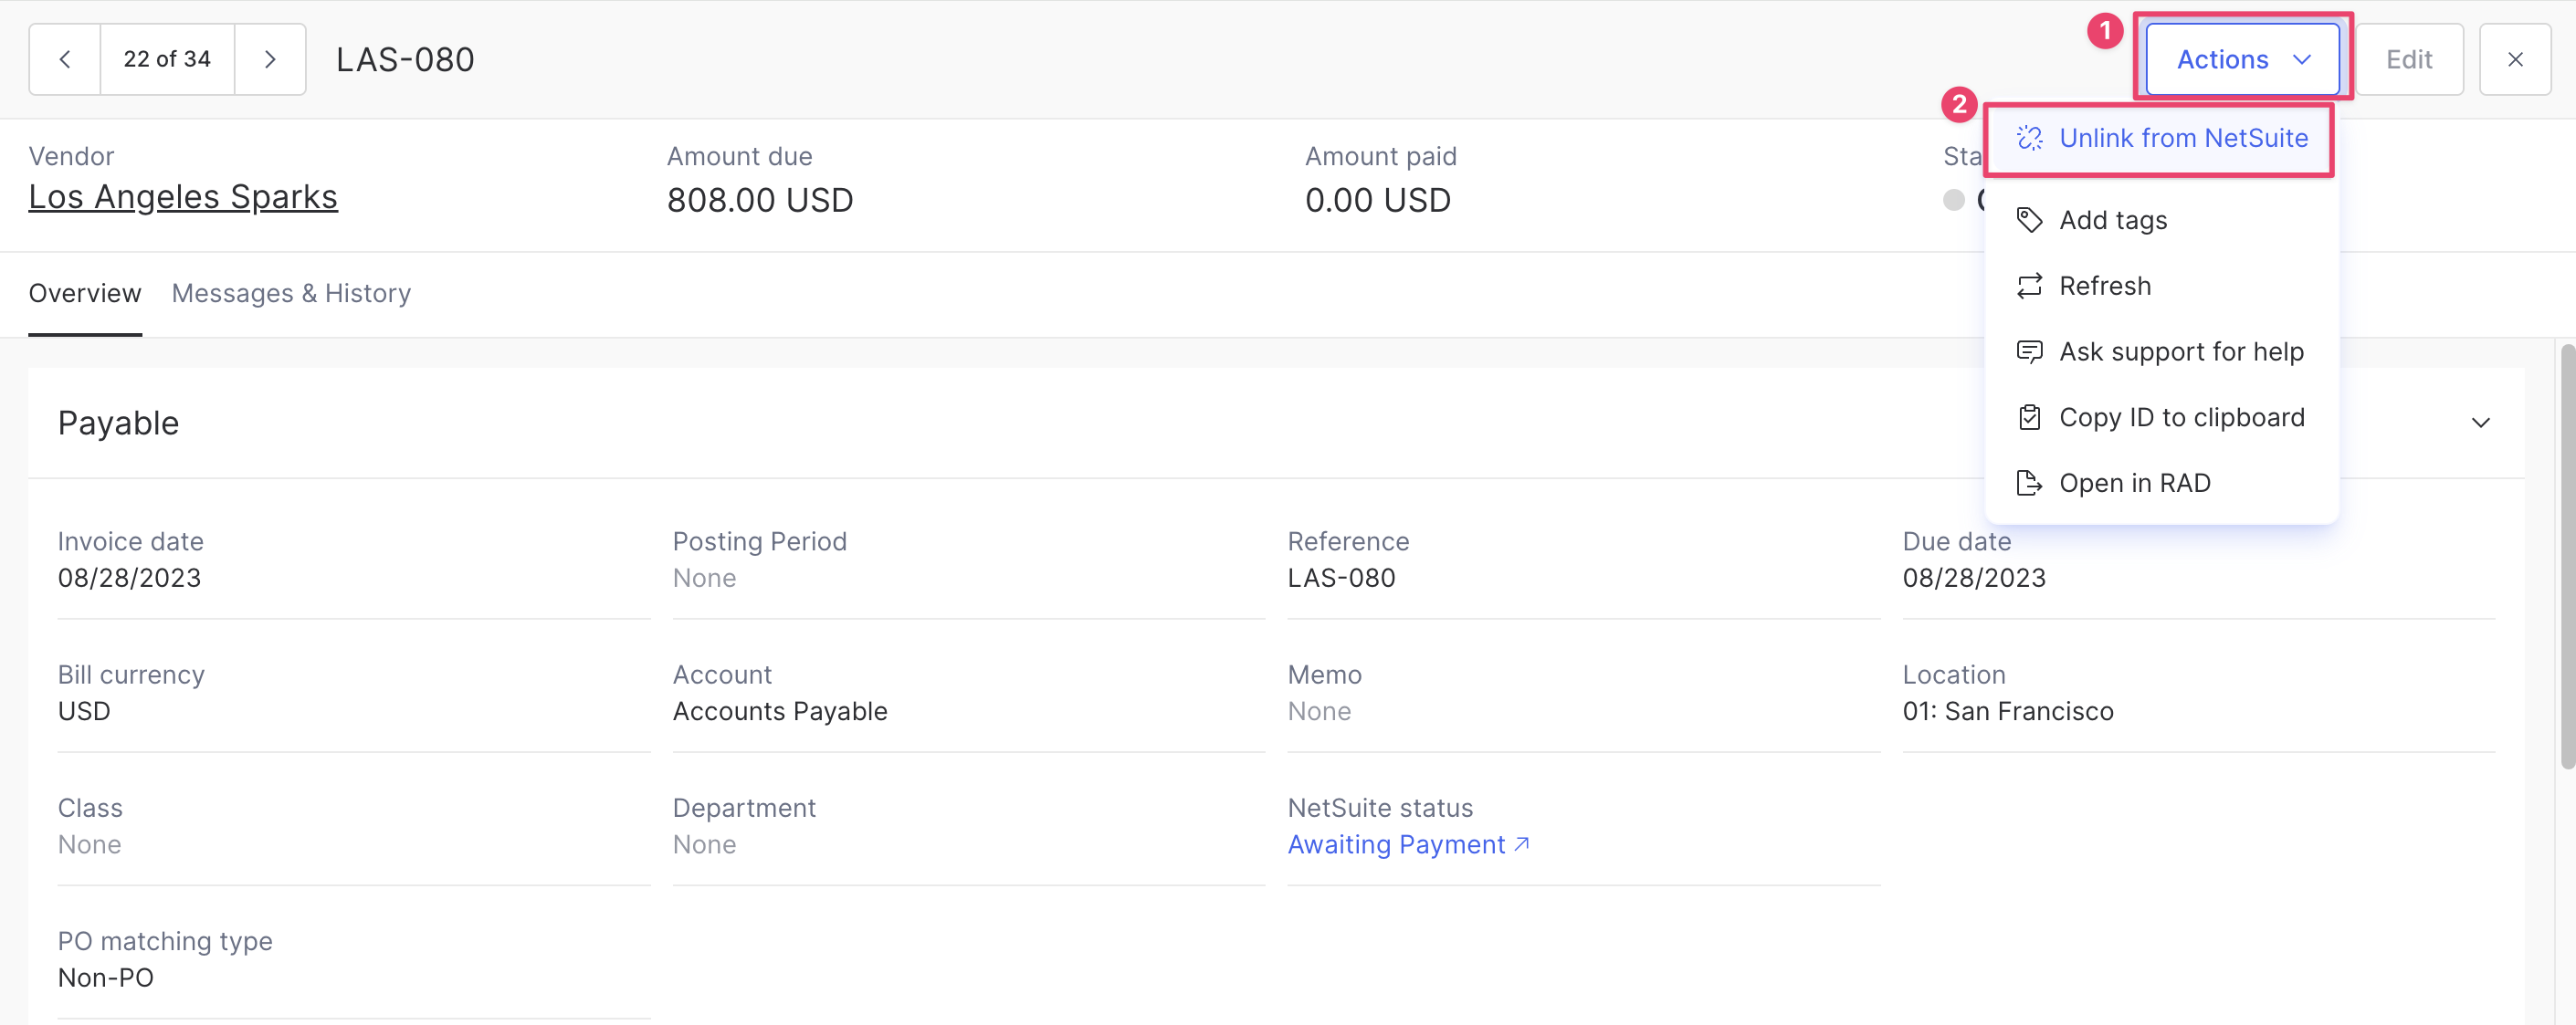Click the 0.00 USD amount paid

pyautogui.click(x=1378, y=200)
